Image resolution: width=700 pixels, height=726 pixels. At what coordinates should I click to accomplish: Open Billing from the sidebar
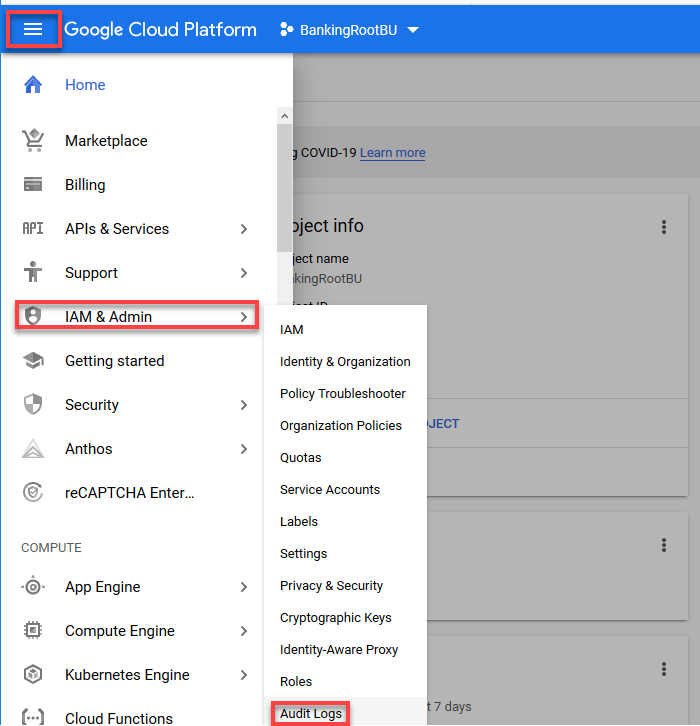click(x=85, y=185)
